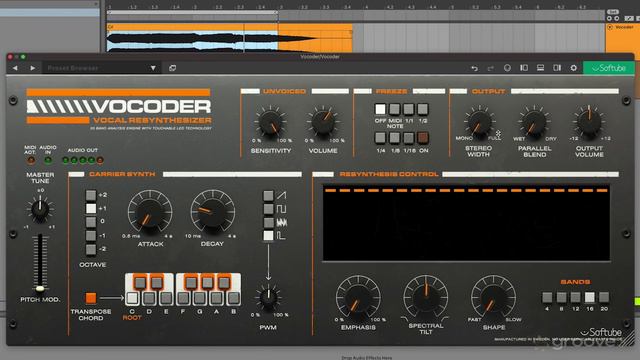Set Freeze mode to 1/16
This screenshot has width=640, height=360.
tap(409, 138)
